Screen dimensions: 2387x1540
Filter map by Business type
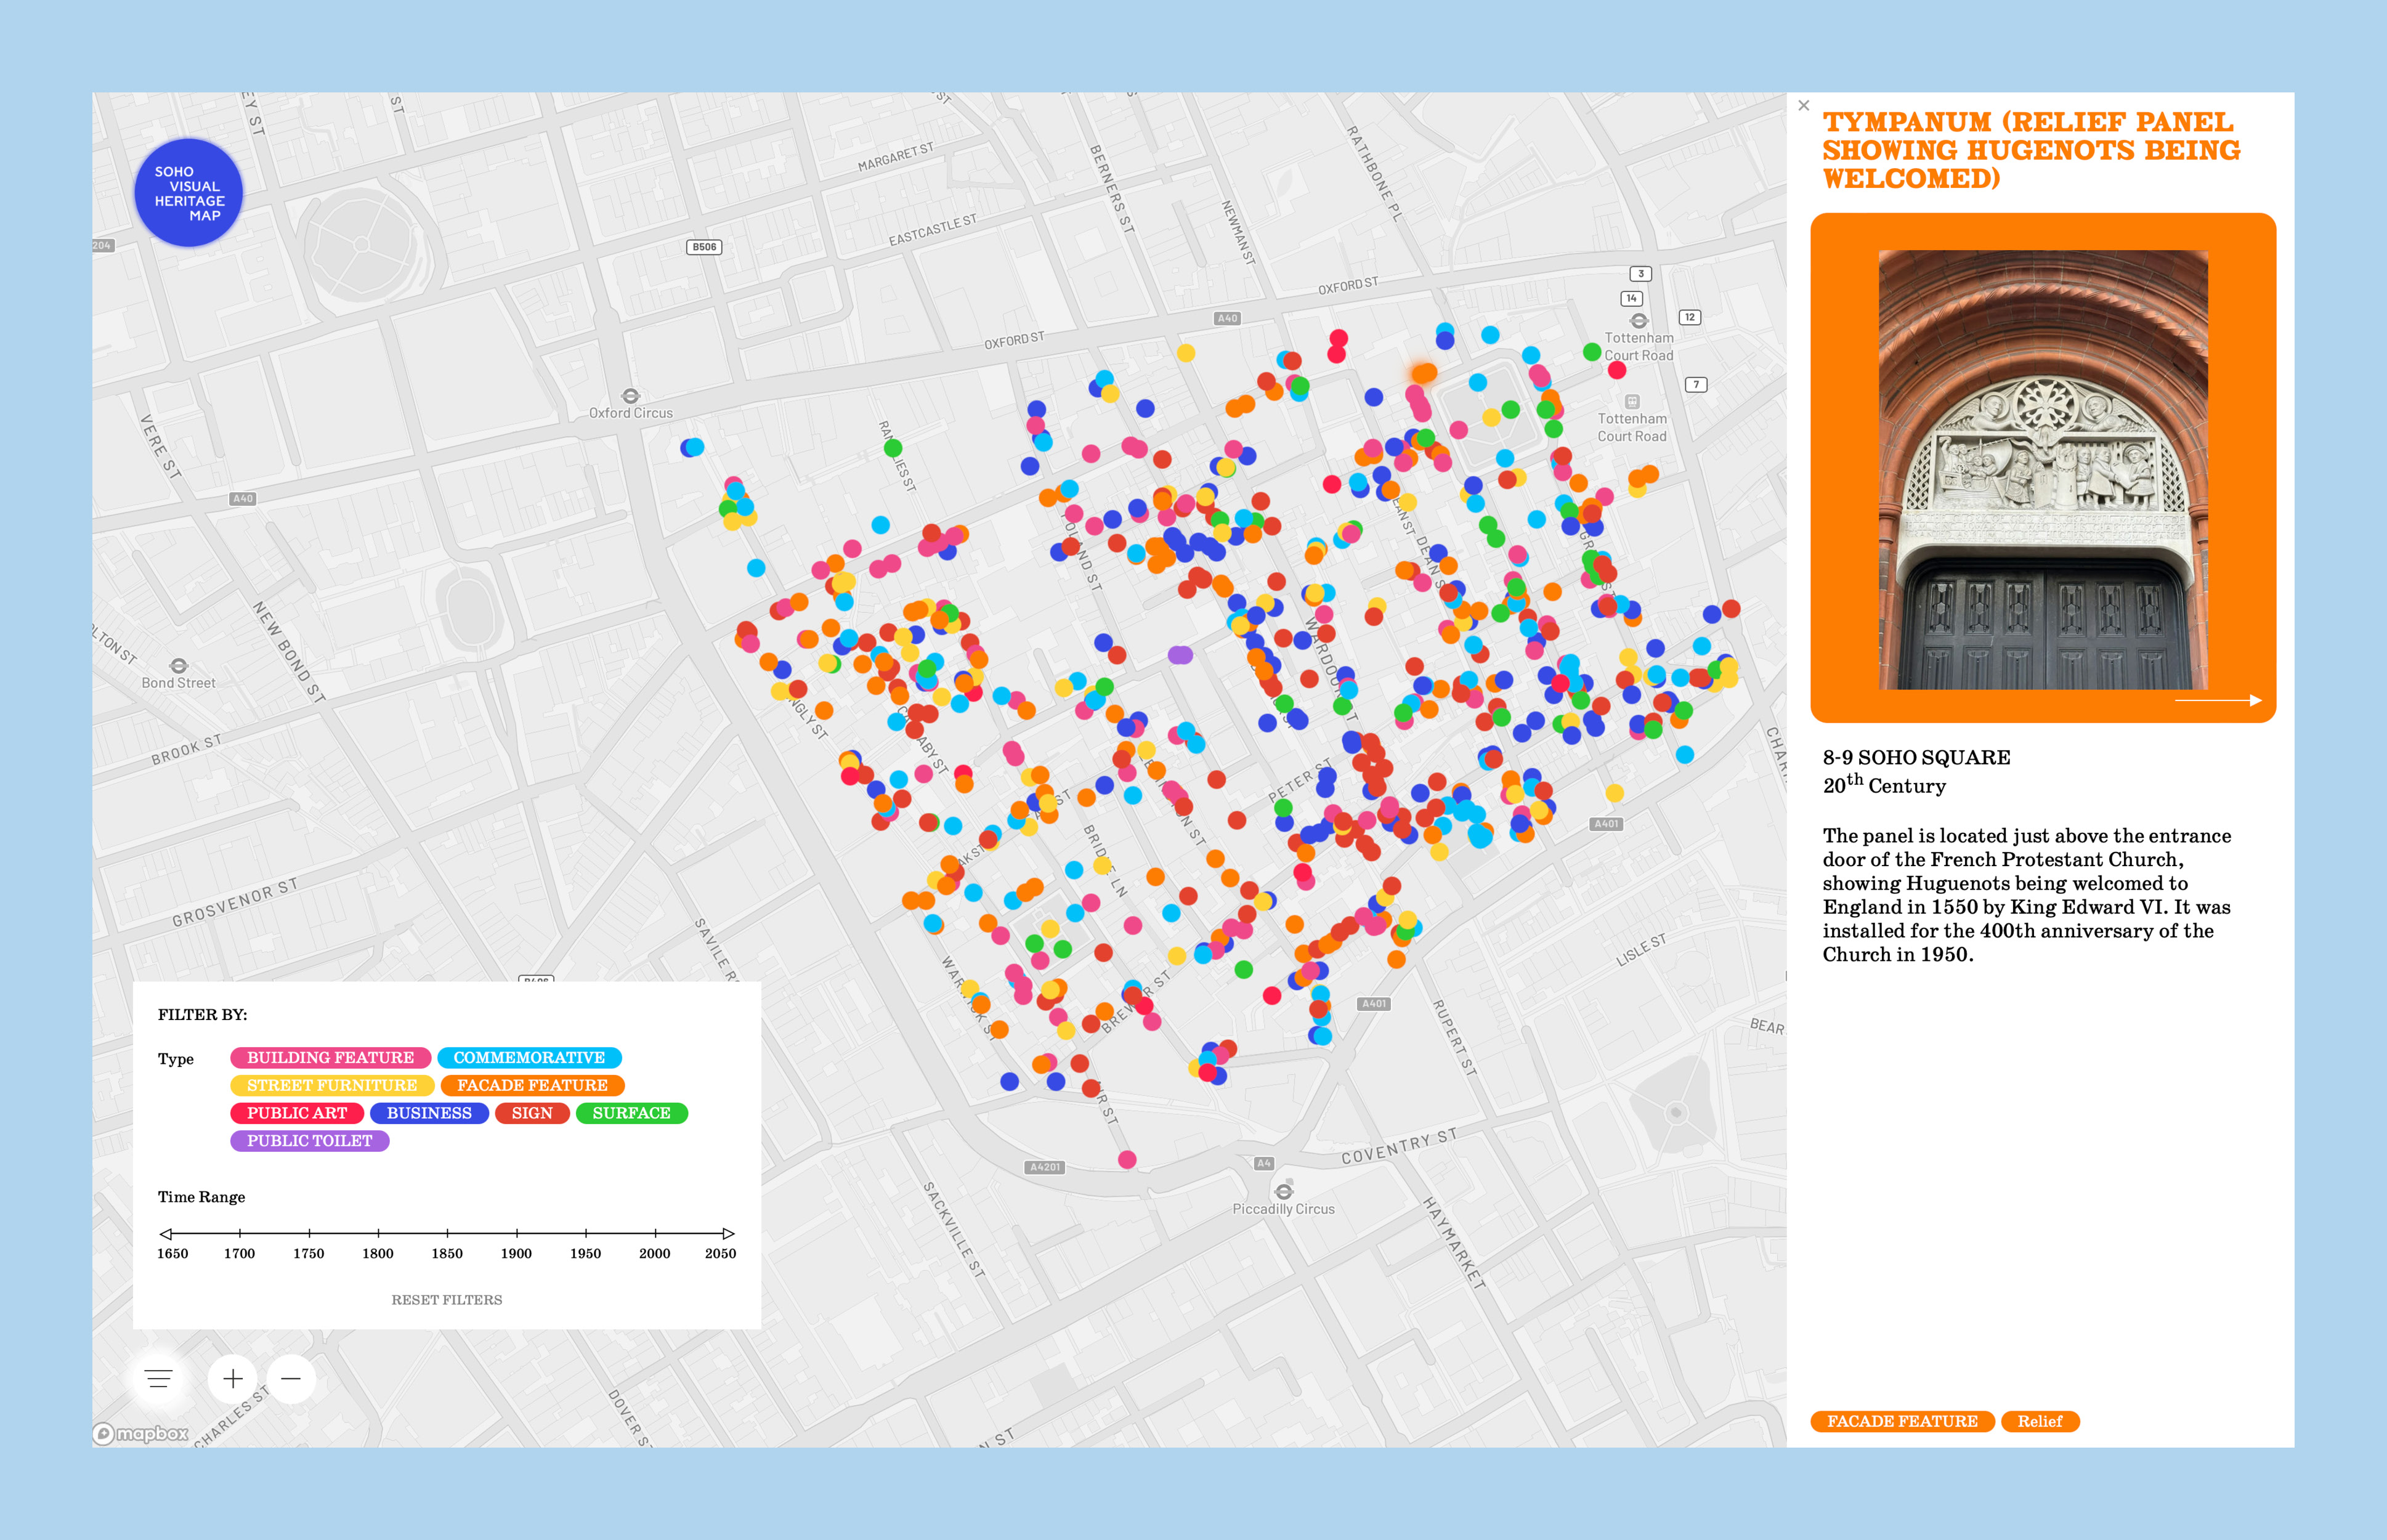point(429,1113)
